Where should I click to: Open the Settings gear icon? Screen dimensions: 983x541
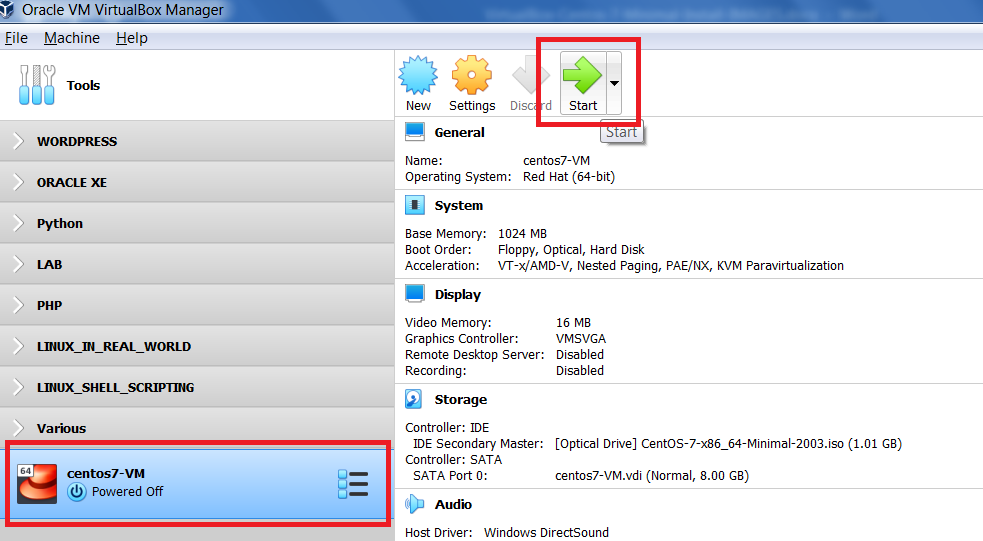471,76
